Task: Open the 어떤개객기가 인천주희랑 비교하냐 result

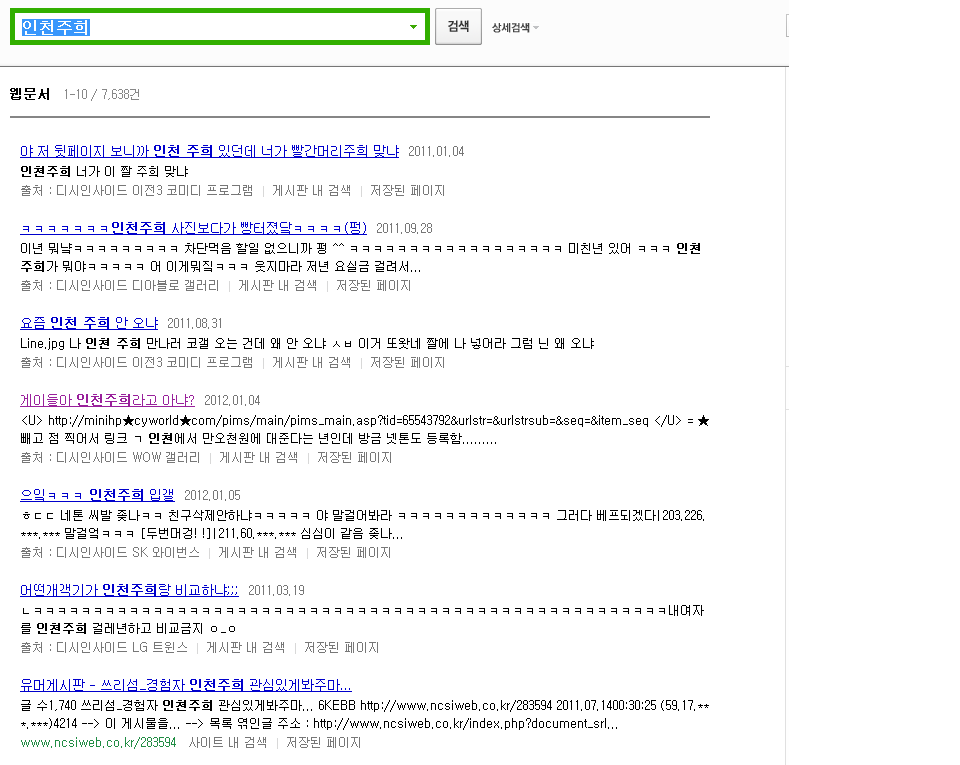Action: click(x=129, y=590)
